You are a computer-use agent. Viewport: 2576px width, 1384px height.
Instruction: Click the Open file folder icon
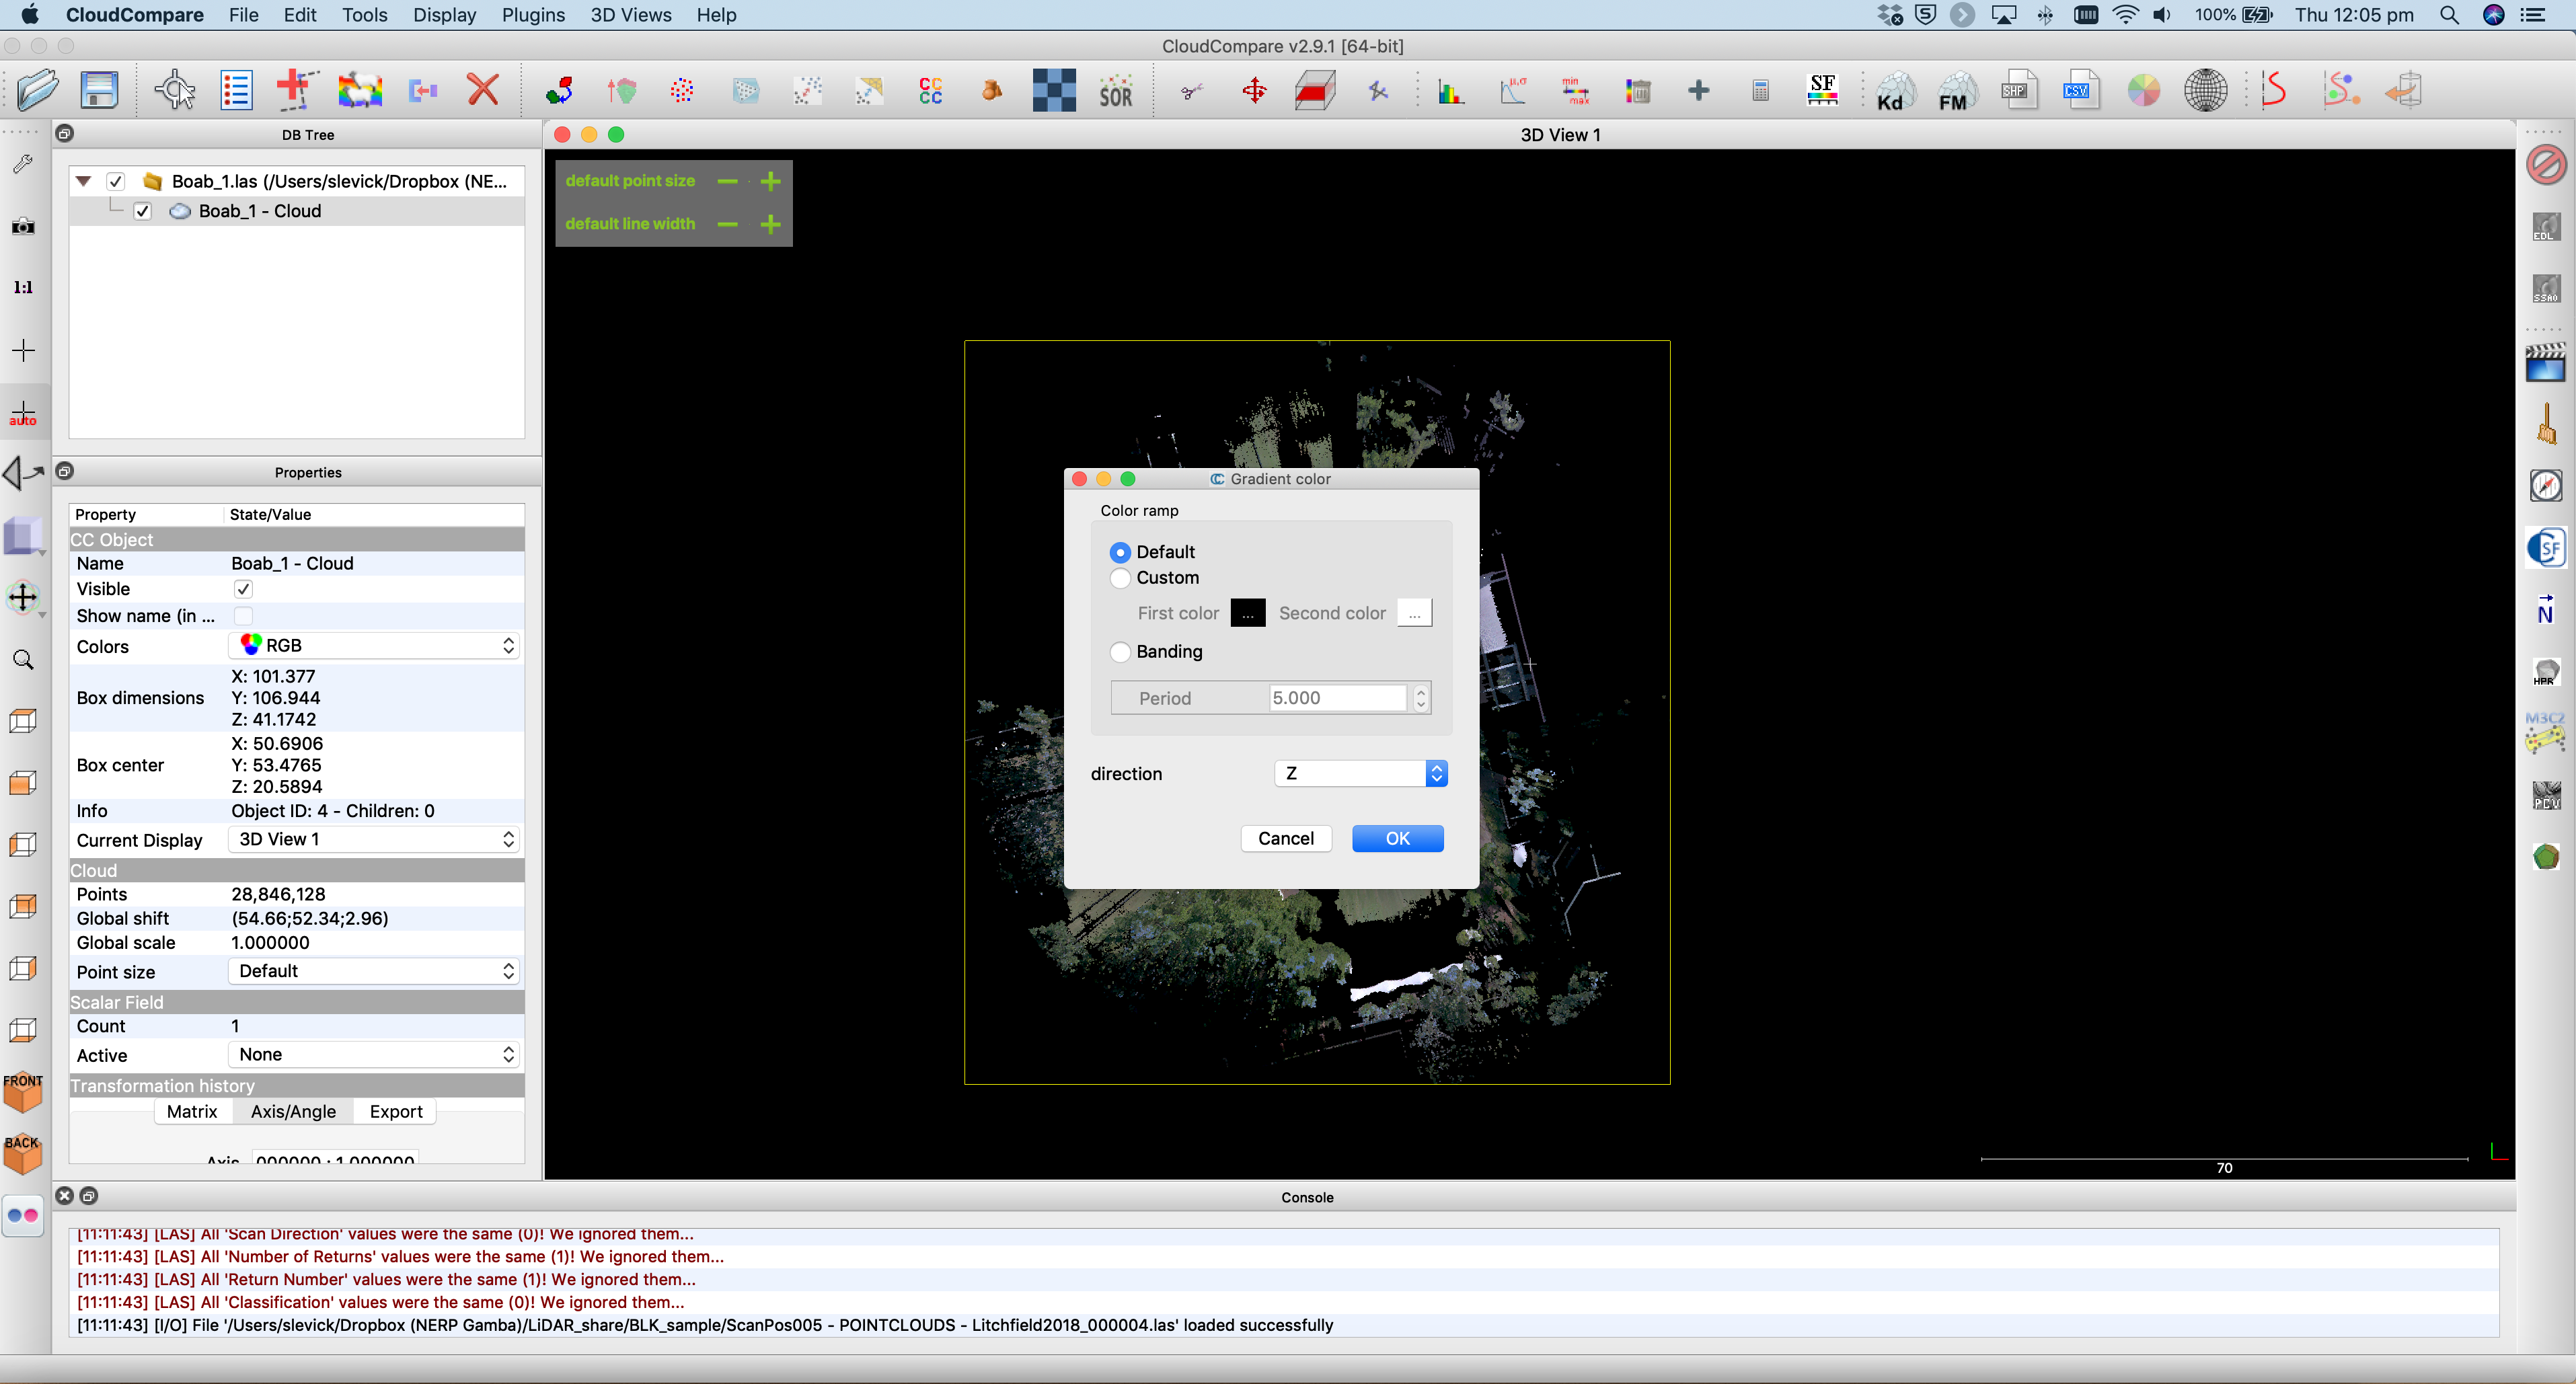tap(38, 91)
